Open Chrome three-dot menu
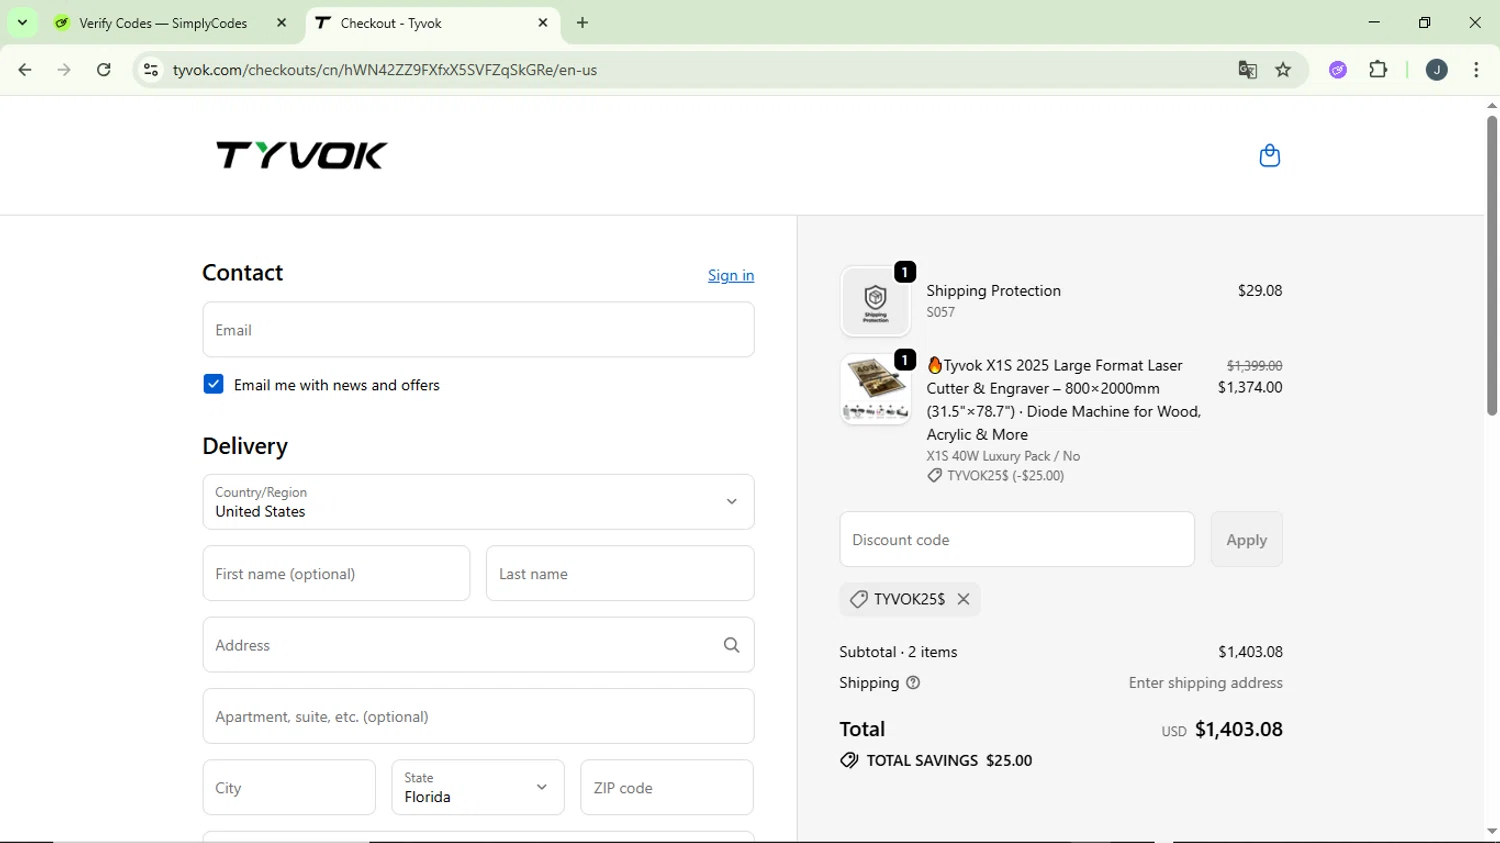 (1476, 70)
